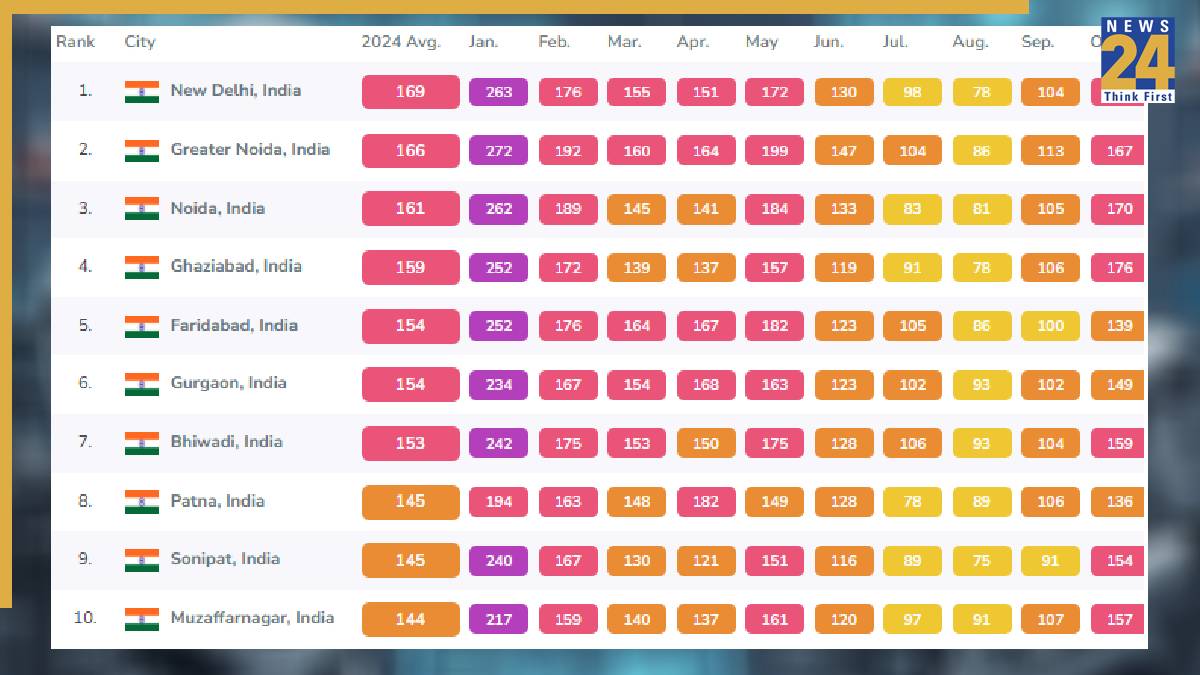Click the News 24 logo
The width and height of the screenshot is (1200, 675).
click(x=1137, y=60)
